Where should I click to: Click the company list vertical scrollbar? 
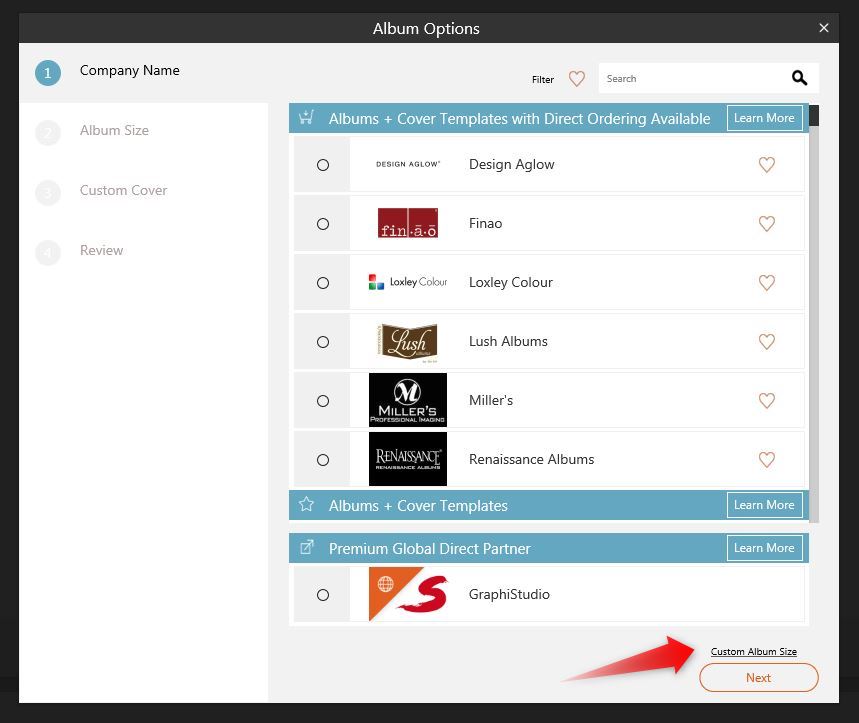pyautogui.click(x=814, y=313)
